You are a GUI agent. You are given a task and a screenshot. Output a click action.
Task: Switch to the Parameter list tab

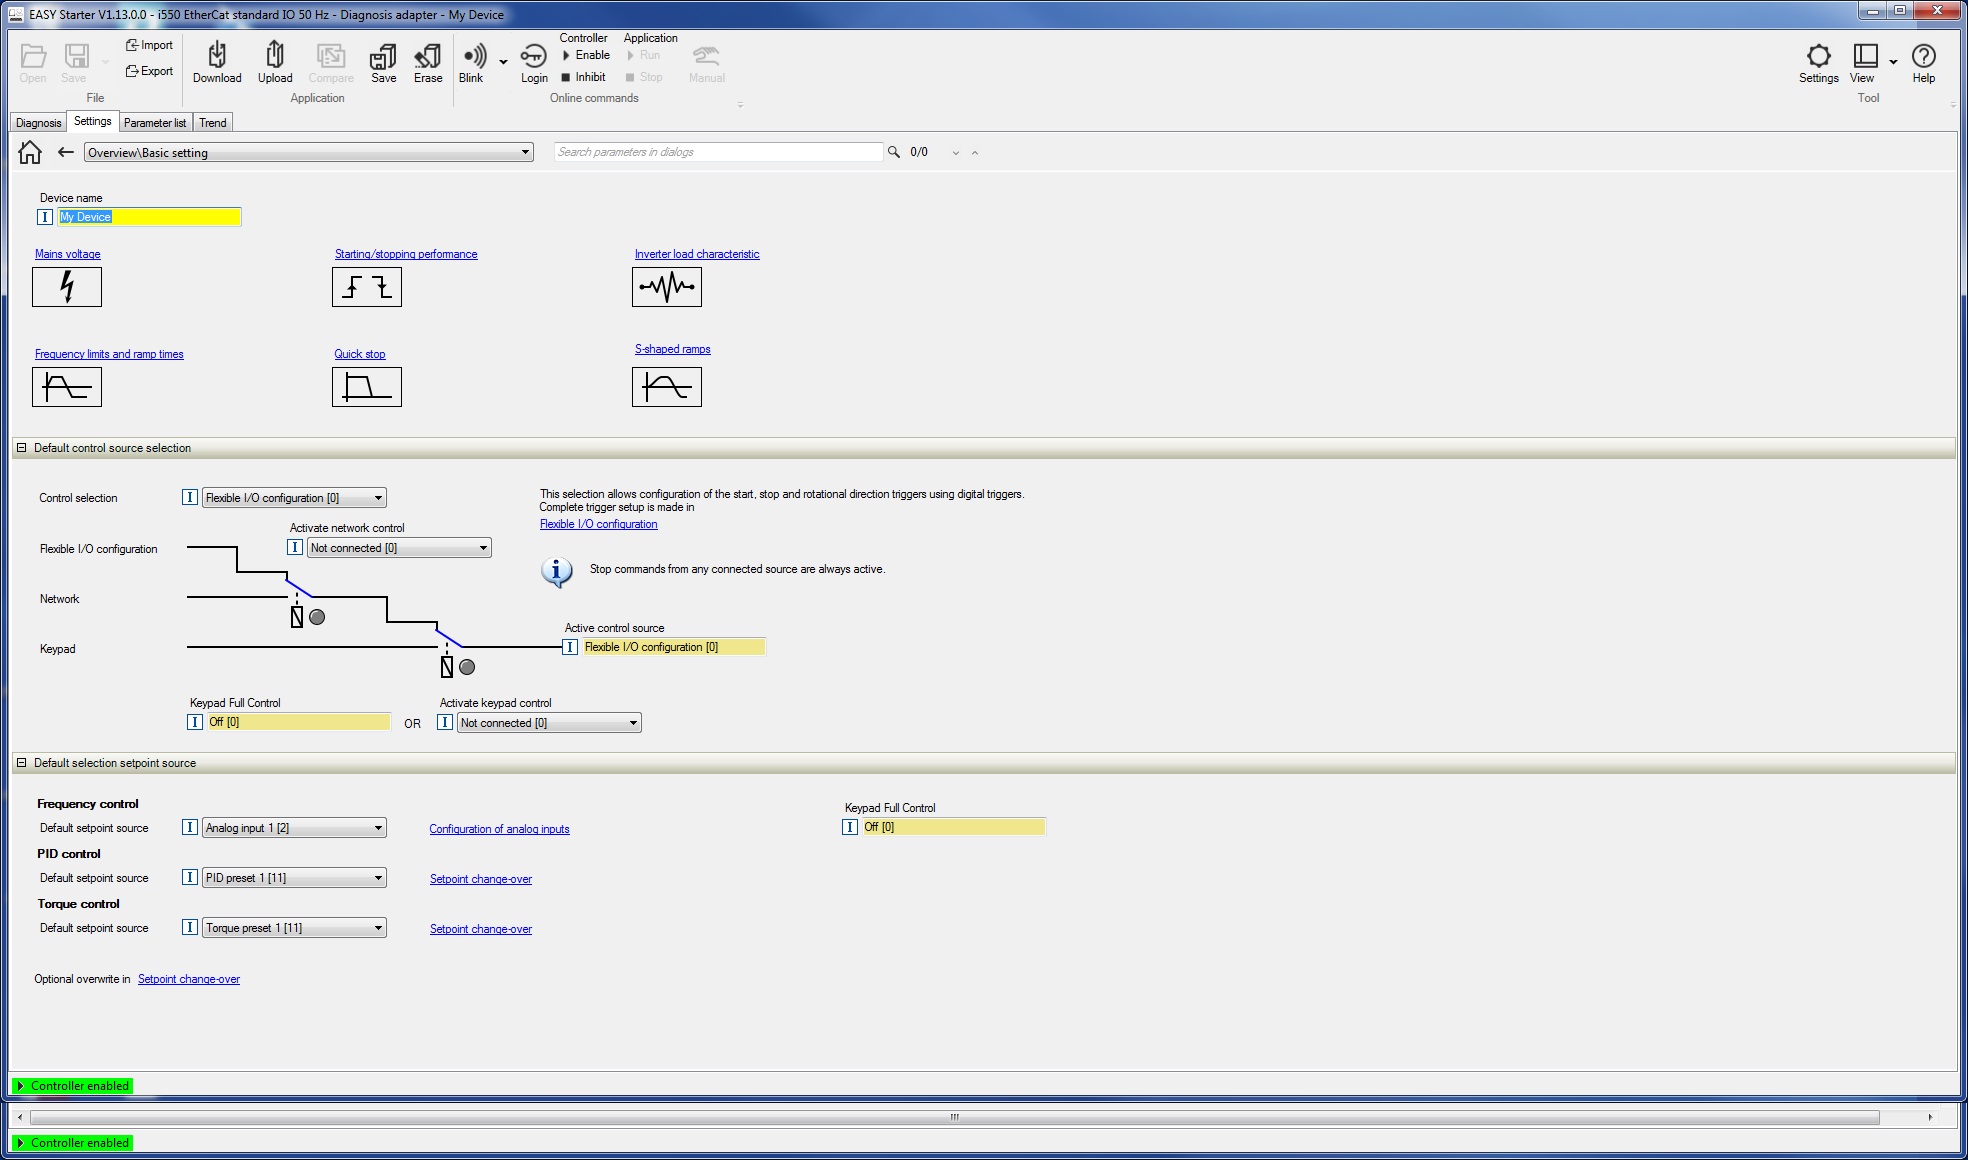coord(155,123)
